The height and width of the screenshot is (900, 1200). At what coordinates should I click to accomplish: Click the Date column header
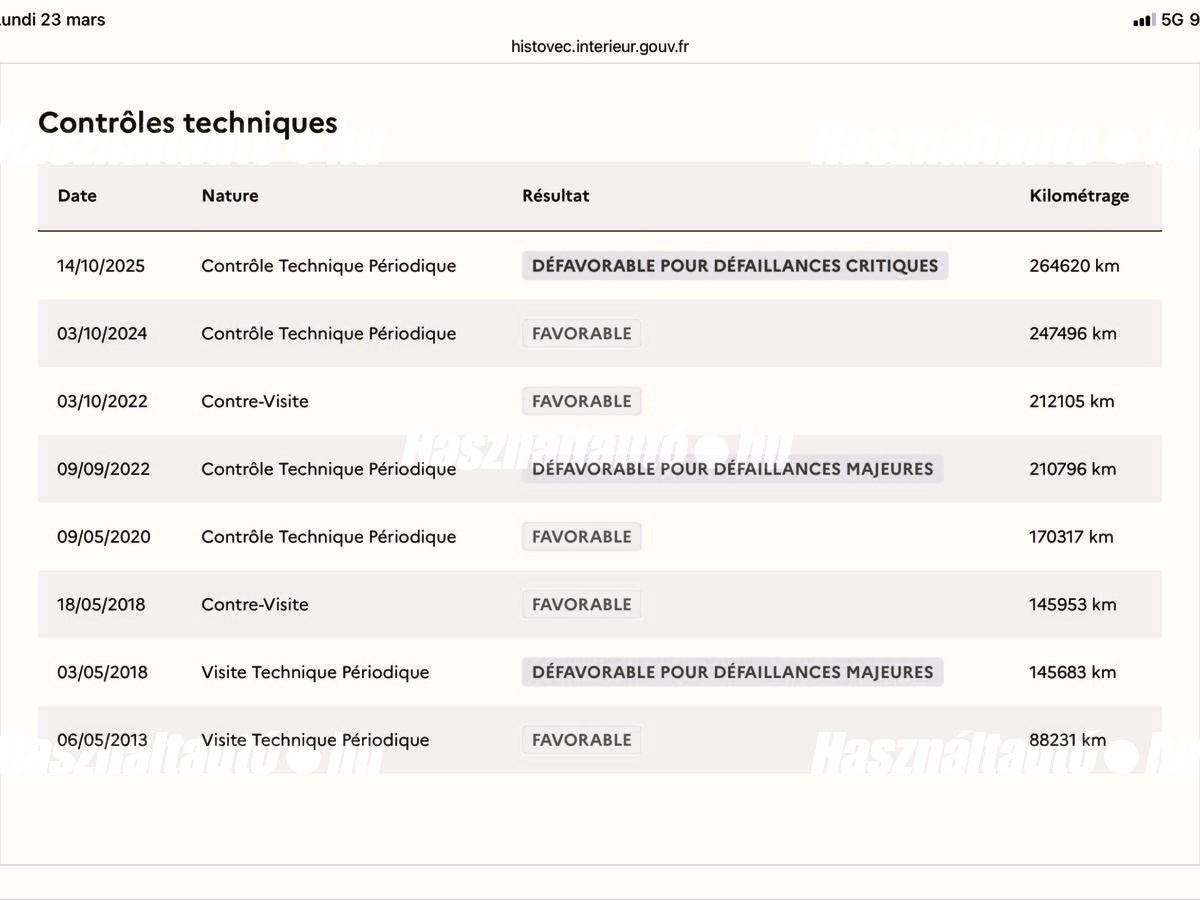click(77, 196)
